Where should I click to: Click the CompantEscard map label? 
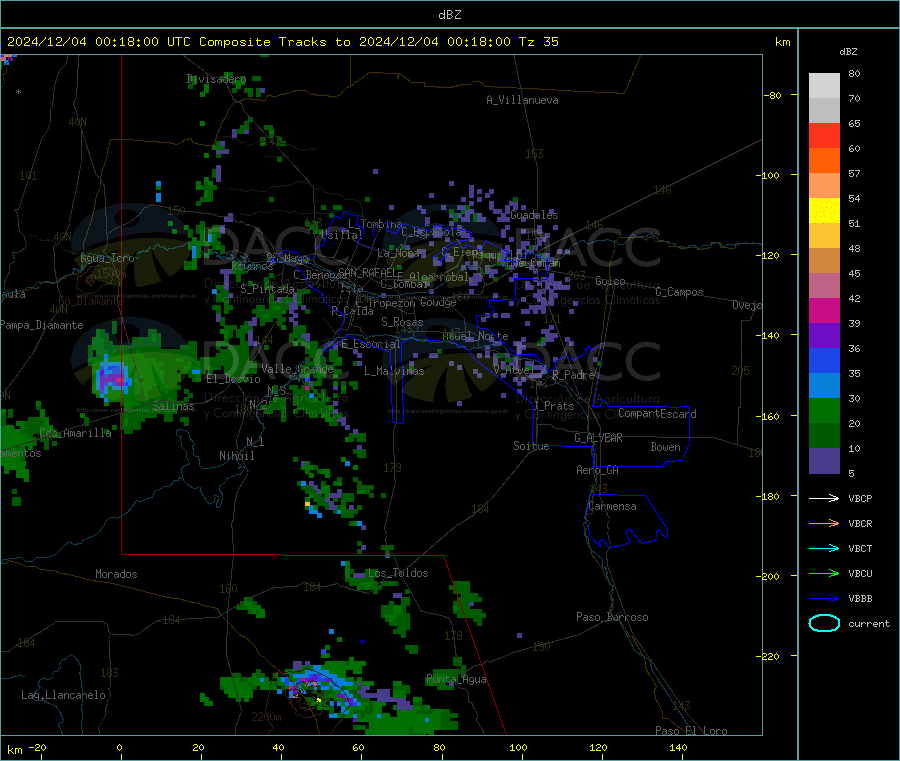(x=657, y=414)
